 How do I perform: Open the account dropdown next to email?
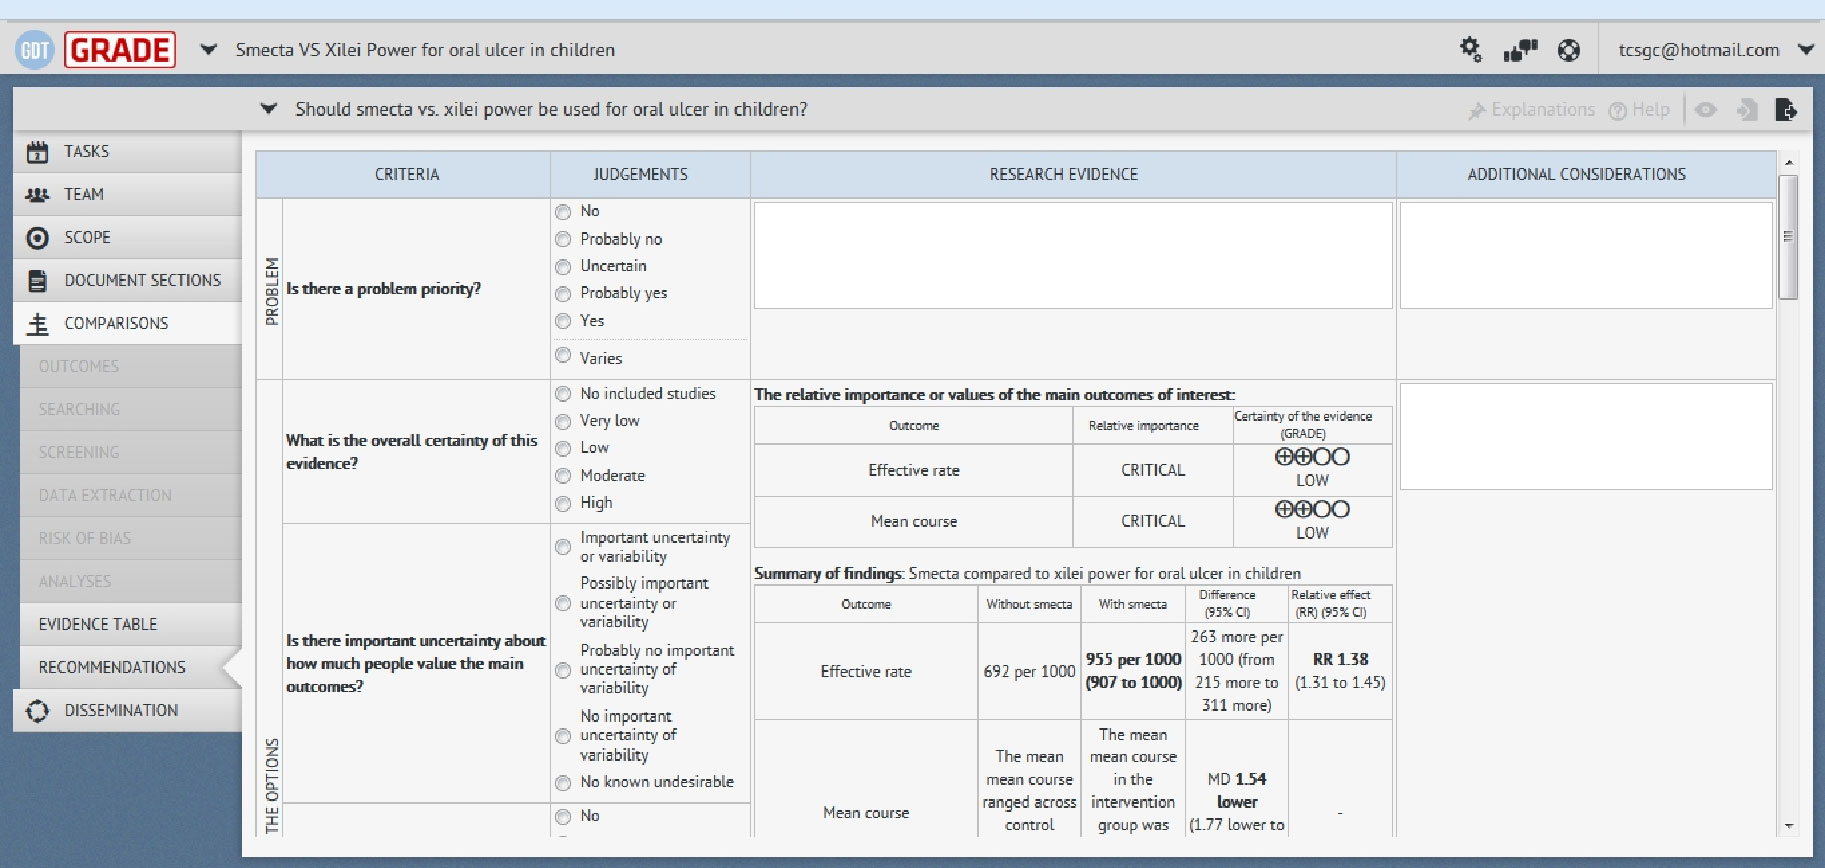coord(1806,49)
